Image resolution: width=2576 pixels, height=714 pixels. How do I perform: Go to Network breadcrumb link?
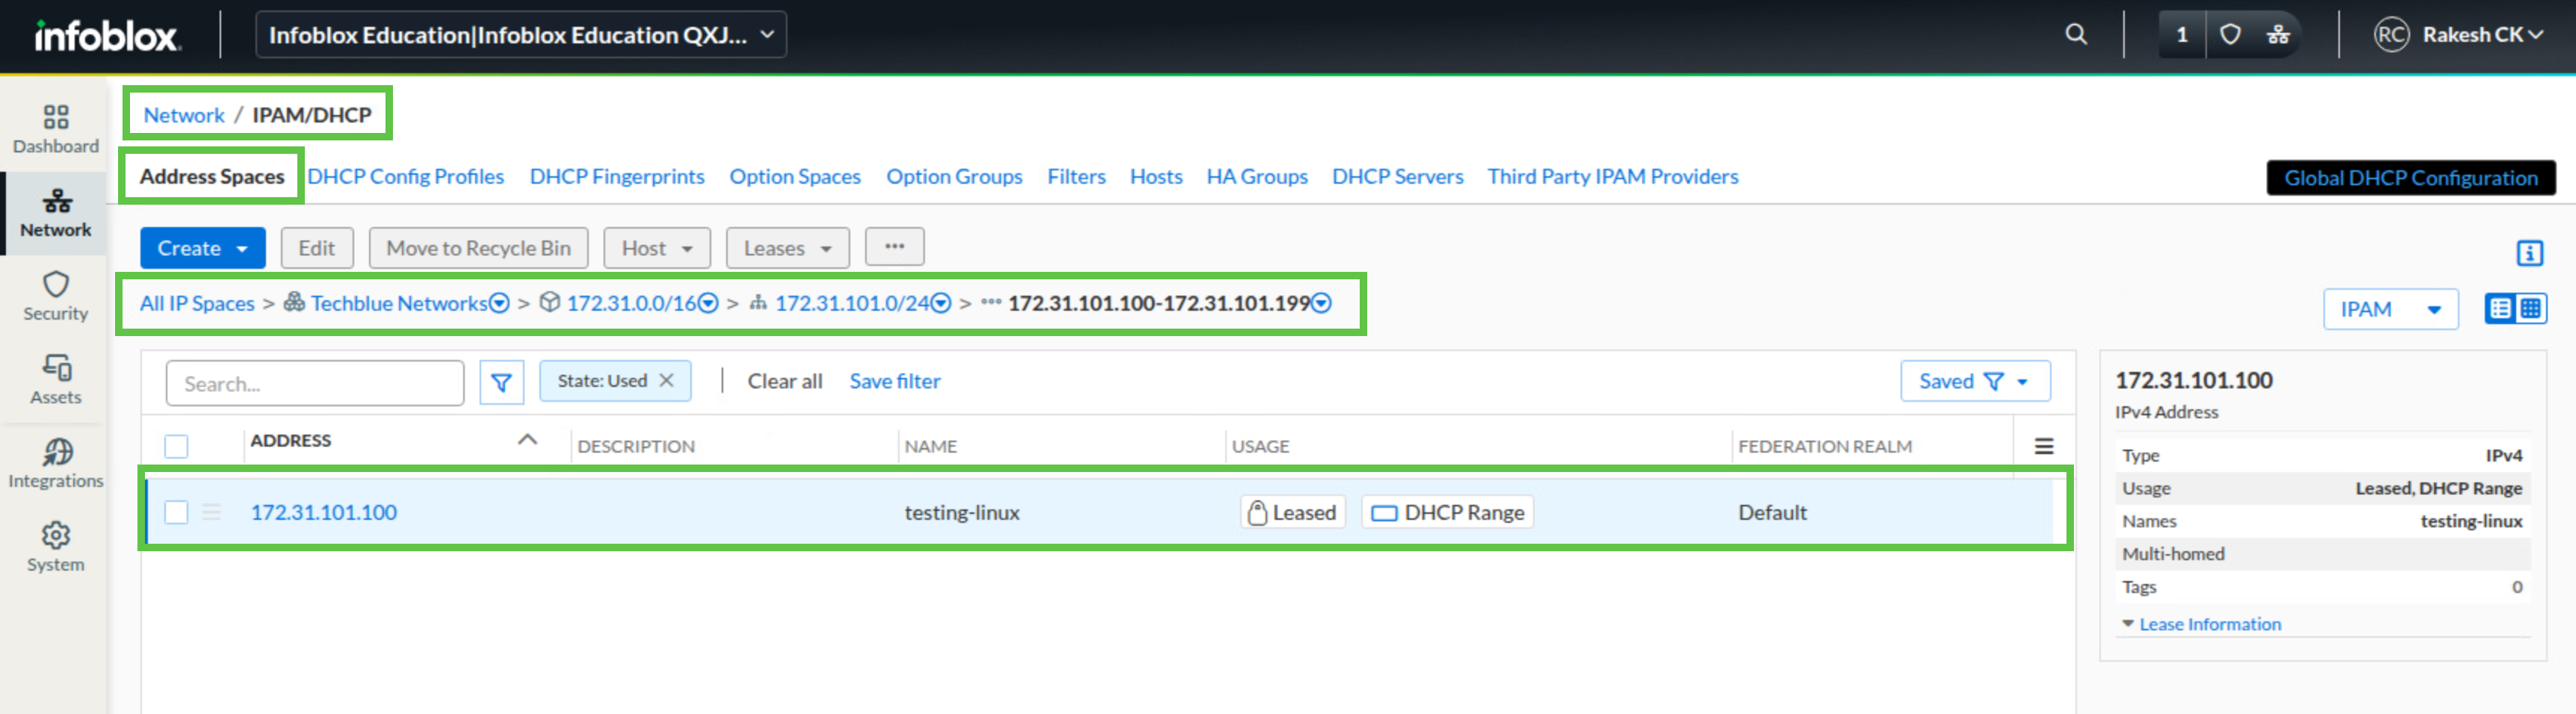184,115
